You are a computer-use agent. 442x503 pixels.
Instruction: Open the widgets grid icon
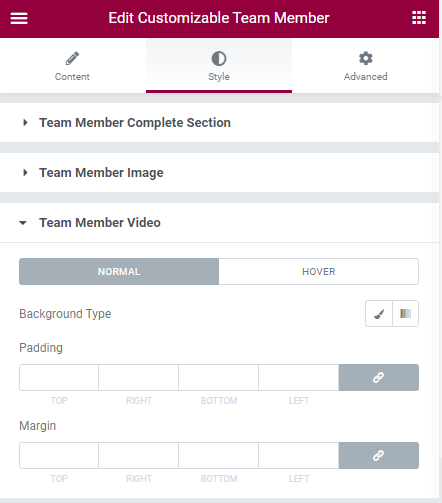(419, 18)
